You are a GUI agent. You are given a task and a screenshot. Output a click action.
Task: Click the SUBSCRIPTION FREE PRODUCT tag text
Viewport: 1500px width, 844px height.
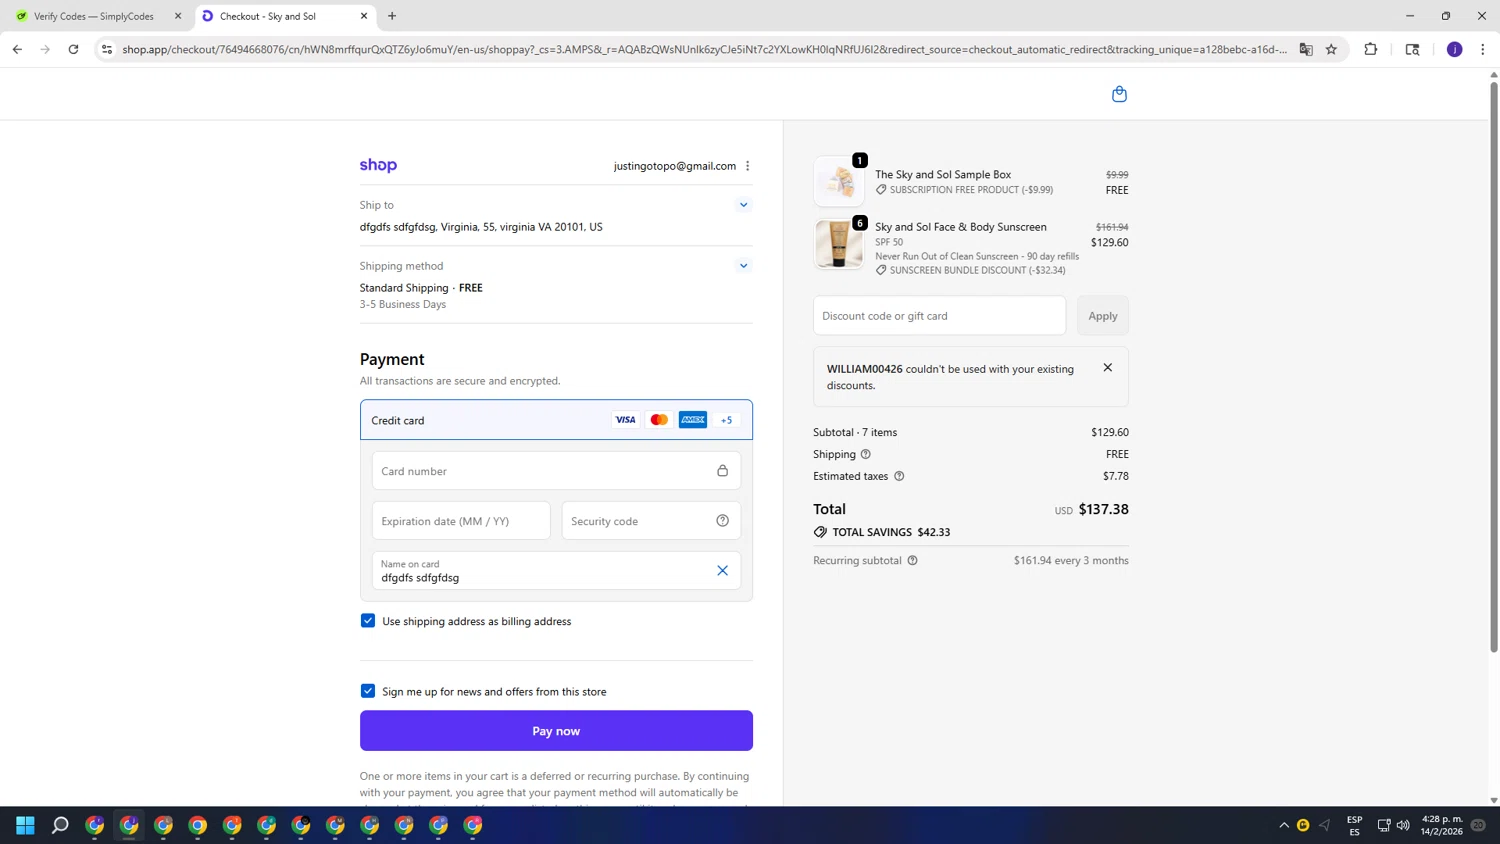click(971, 190)
